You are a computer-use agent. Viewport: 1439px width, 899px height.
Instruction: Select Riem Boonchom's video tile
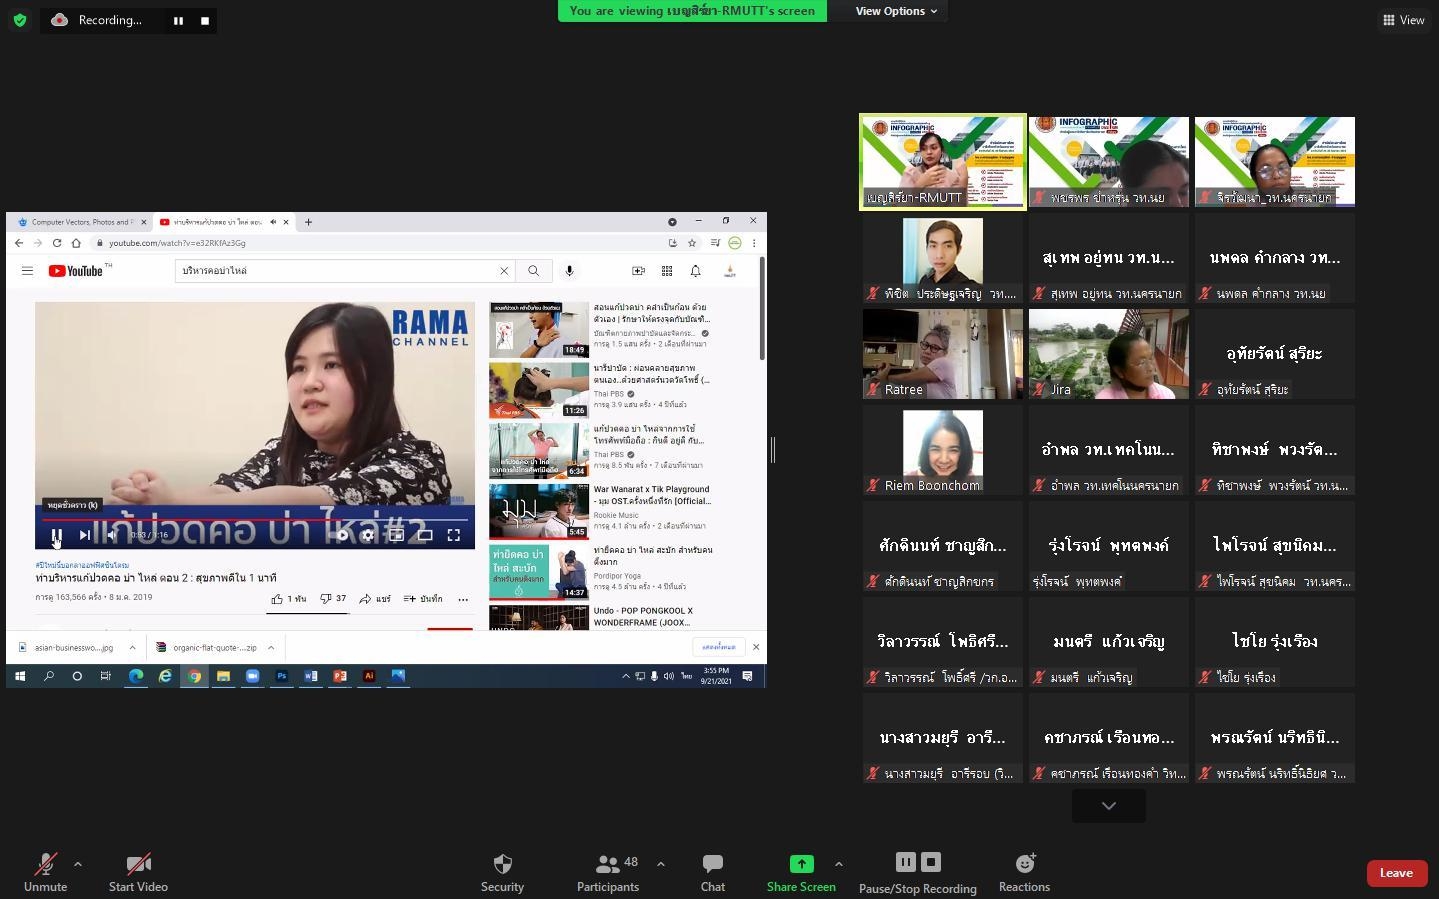click(943, 449)
